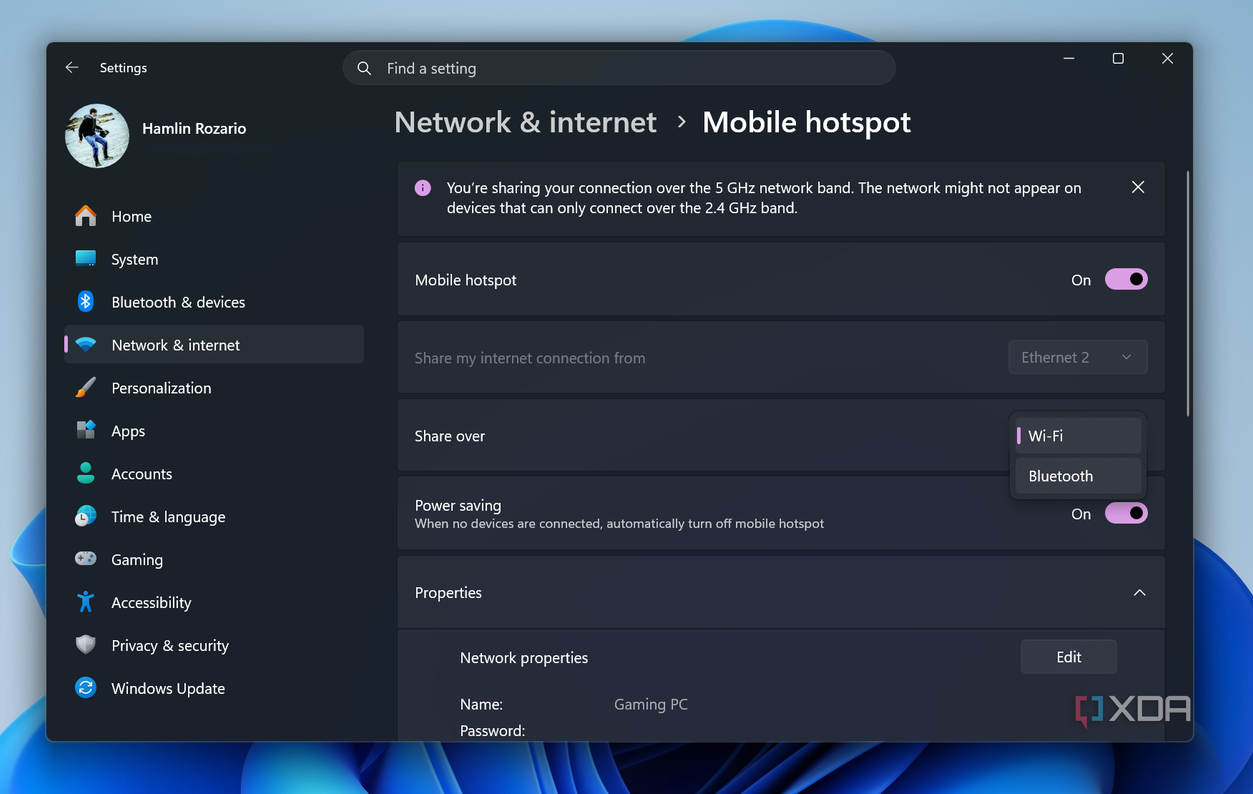1253x794 pixels.
Task: Click the Network & internet Wi-Fi icon
Action: [86, 345]
